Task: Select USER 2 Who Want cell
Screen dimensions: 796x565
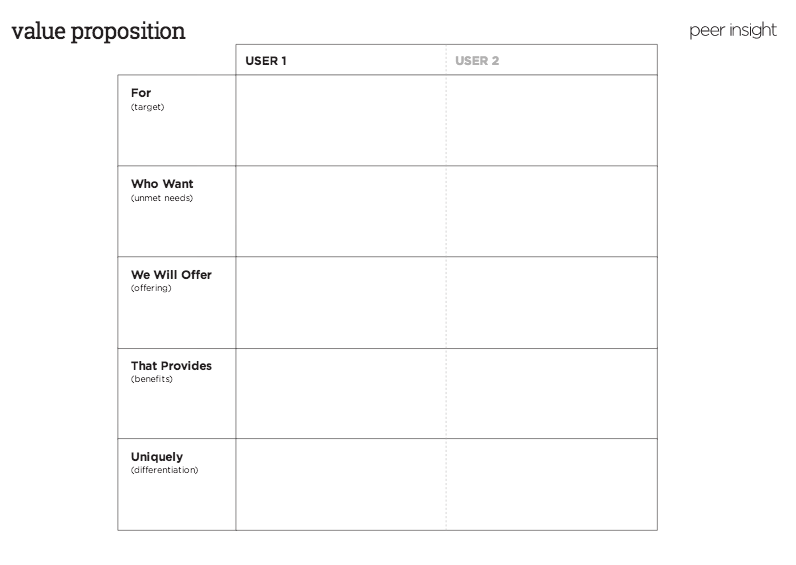Action: click(552, 211)
